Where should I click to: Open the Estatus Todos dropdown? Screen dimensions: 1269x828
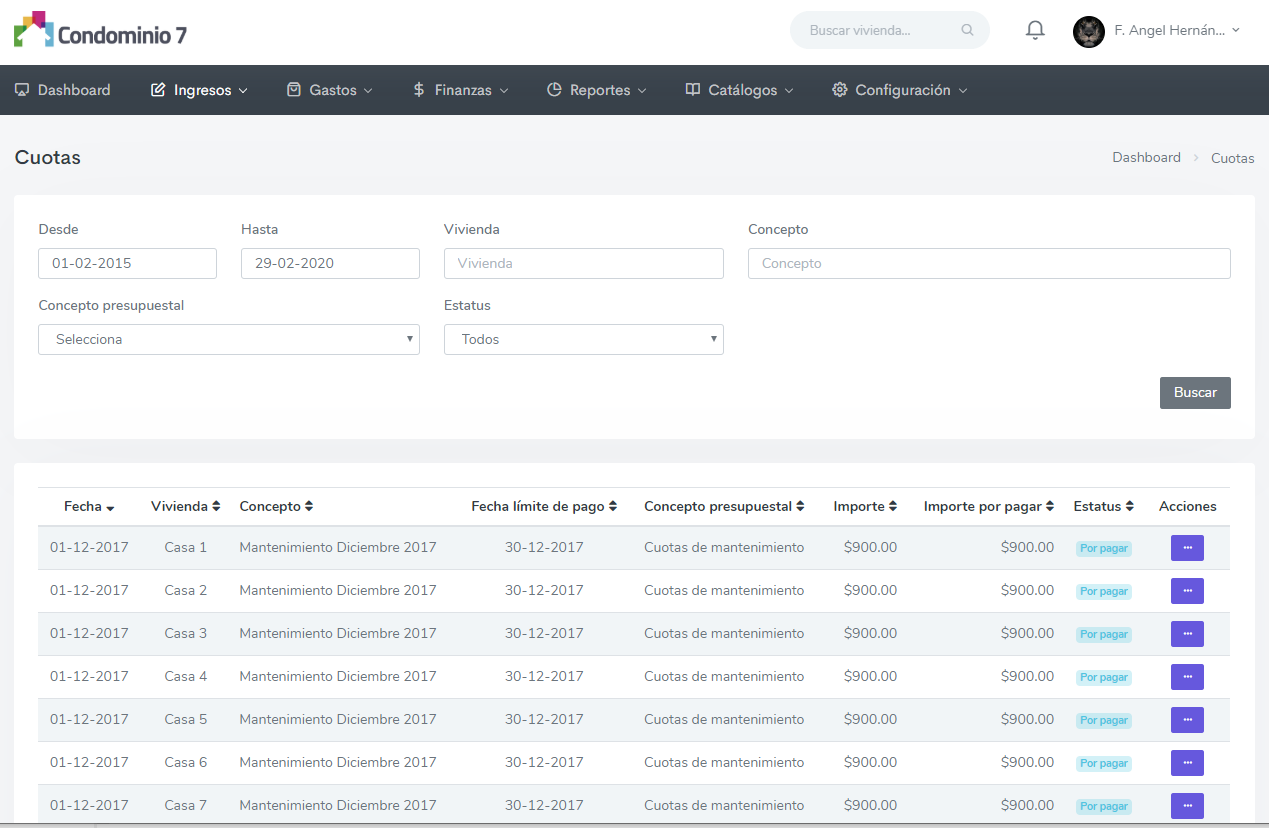583,340
